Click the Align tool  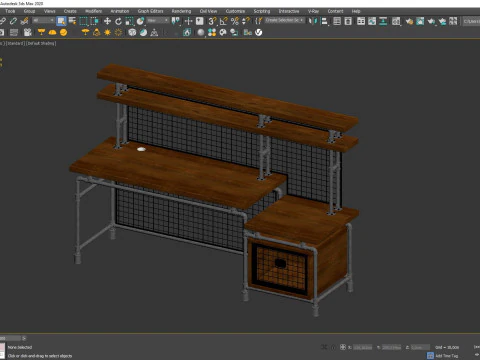click(324, 21)
